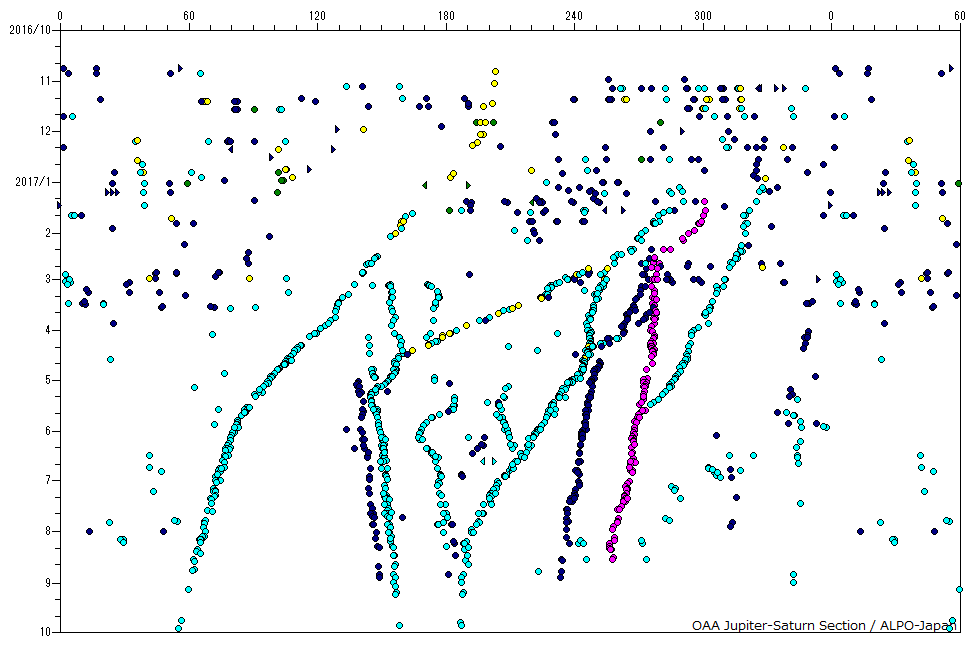Click the month '5' label on vertical axis

pos(48,380)
